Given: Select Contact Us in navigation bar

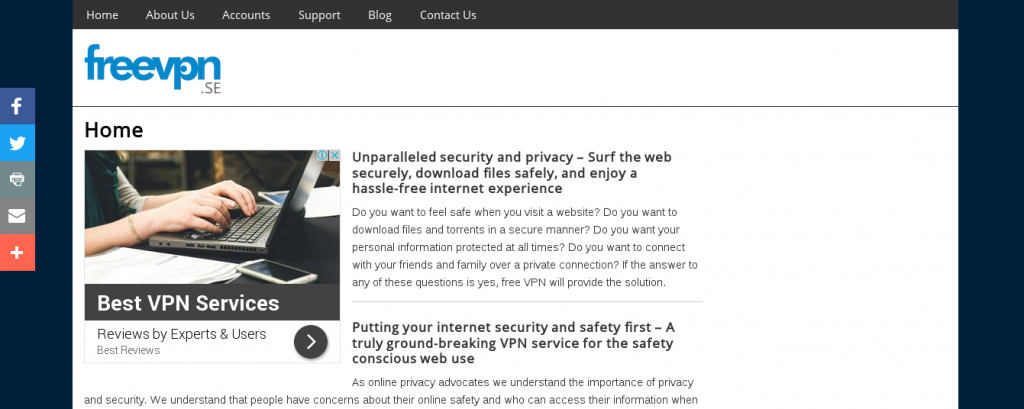Looking at the screenshot, I should point(448,15).
